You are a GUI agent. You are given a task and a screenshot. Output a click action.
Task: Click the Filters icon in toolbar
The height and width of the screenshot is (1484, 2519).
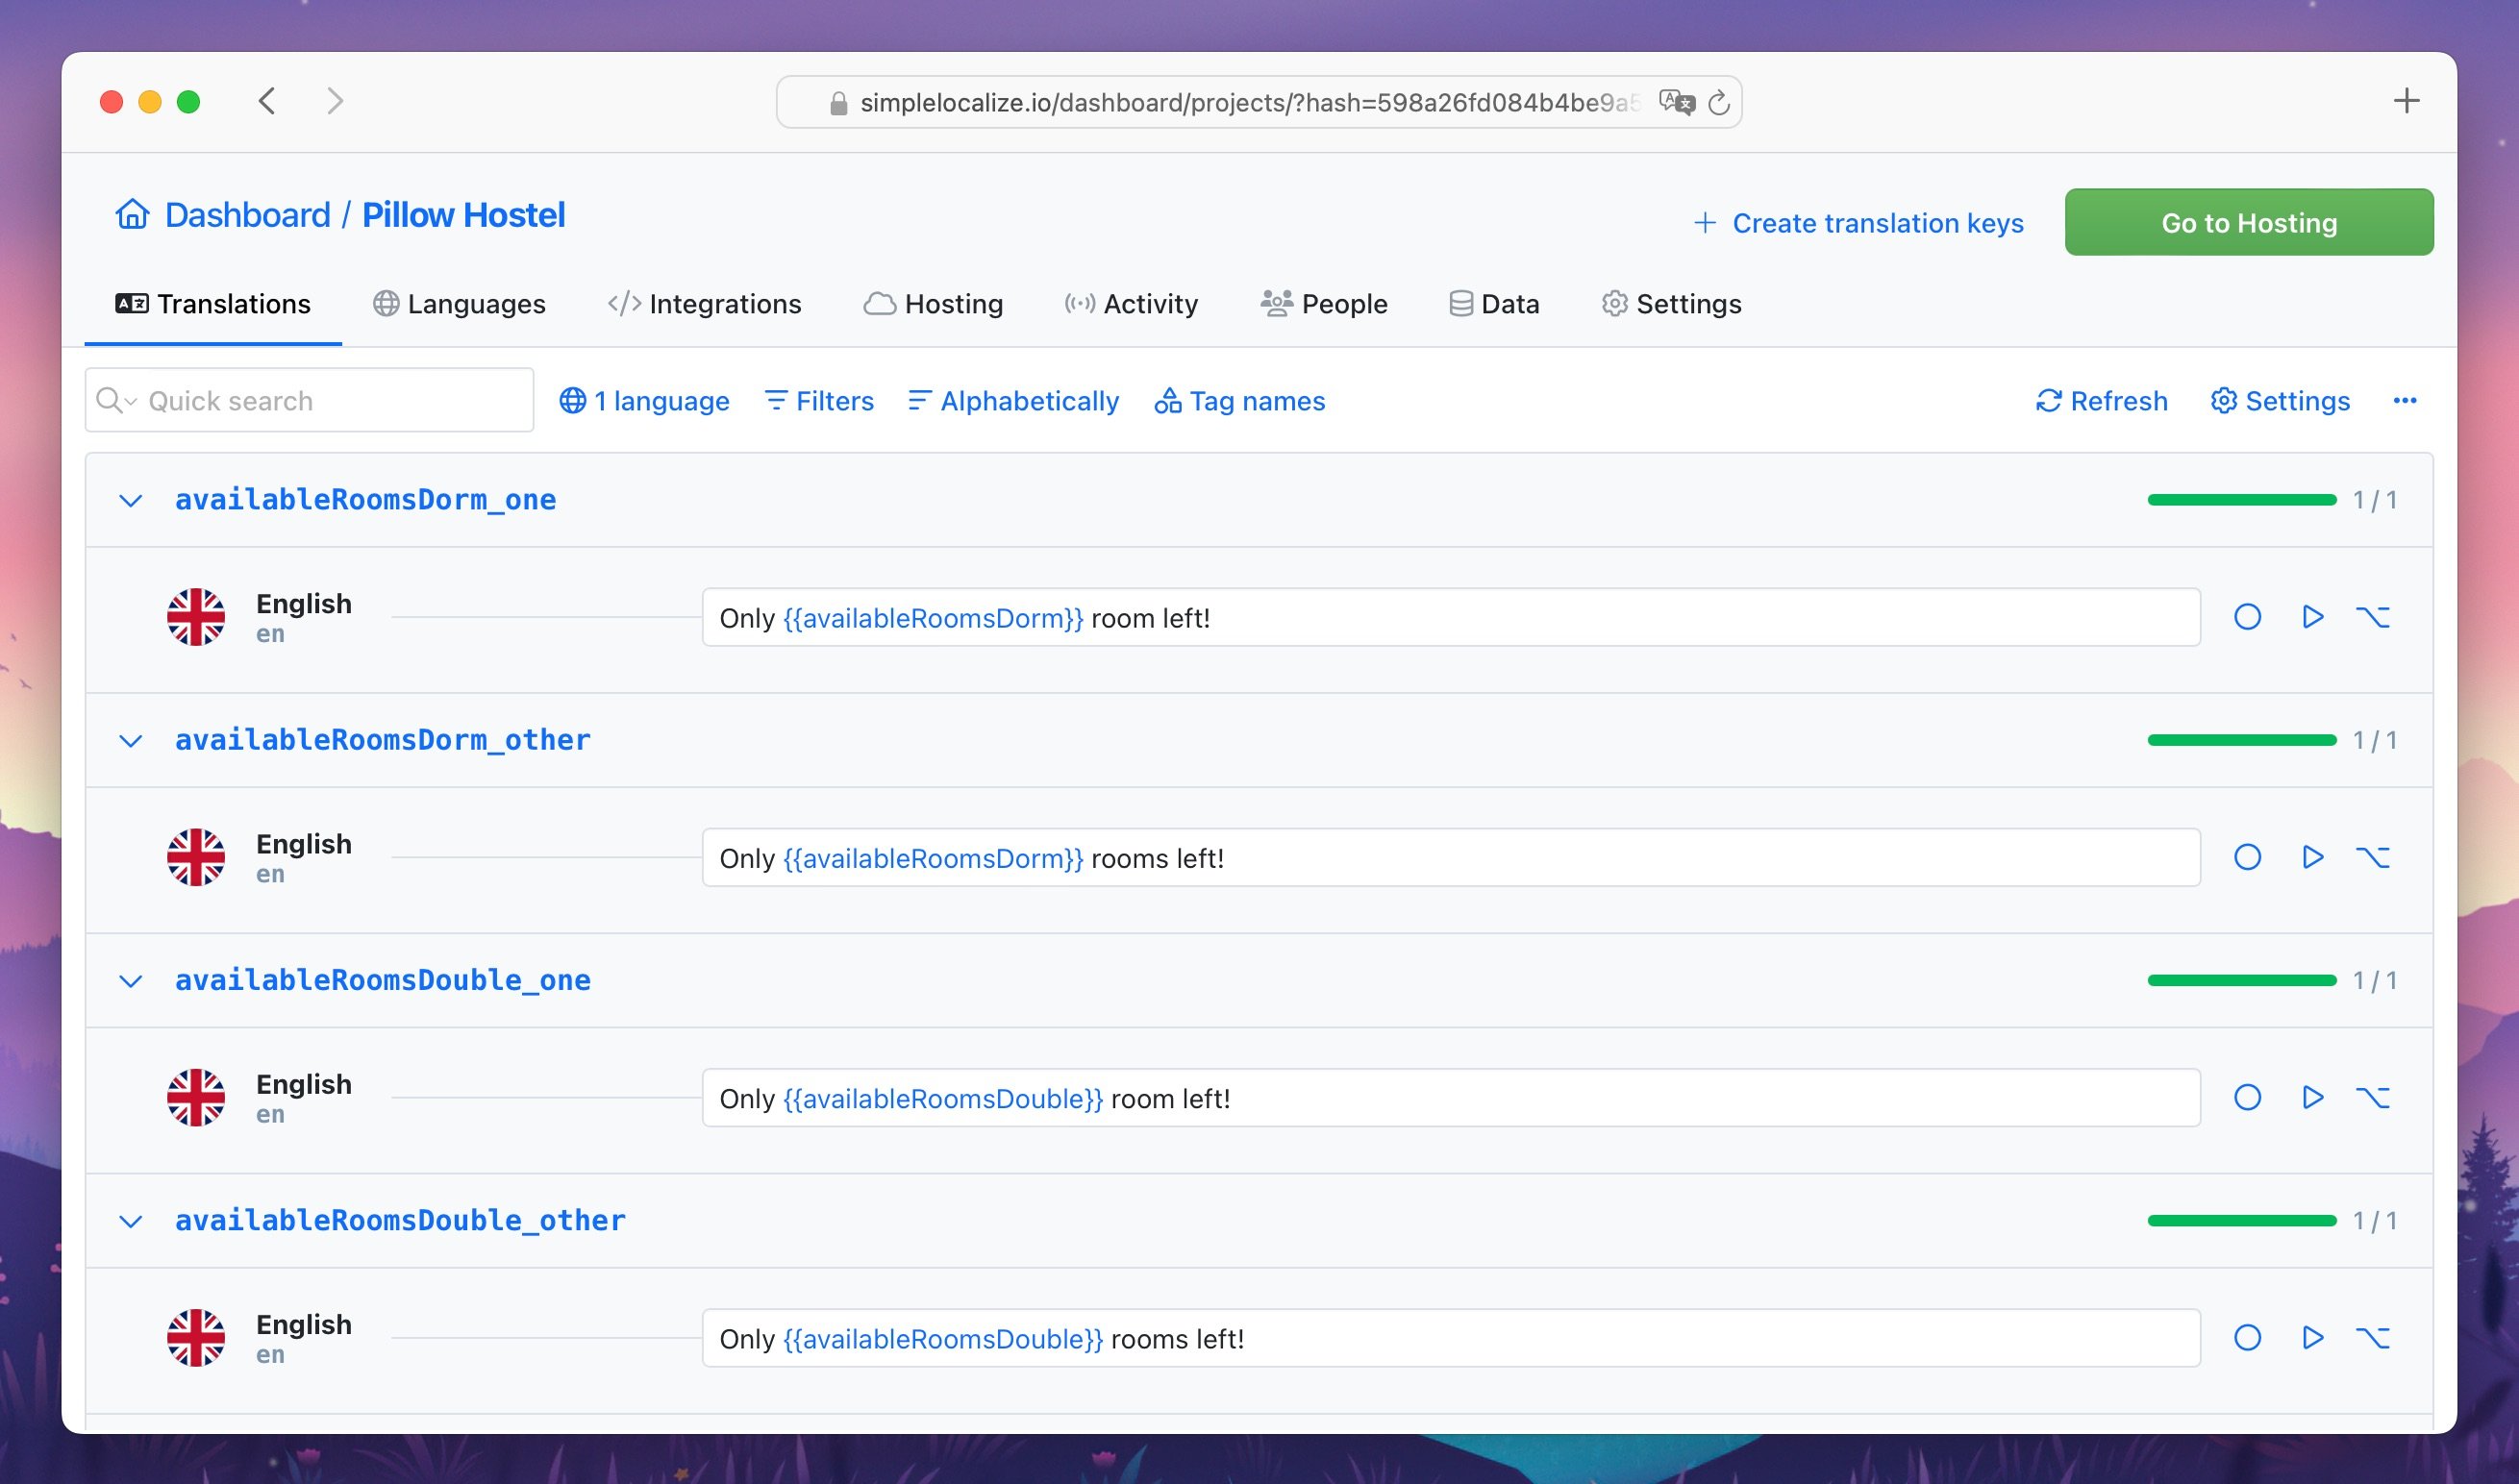(776, 399)
